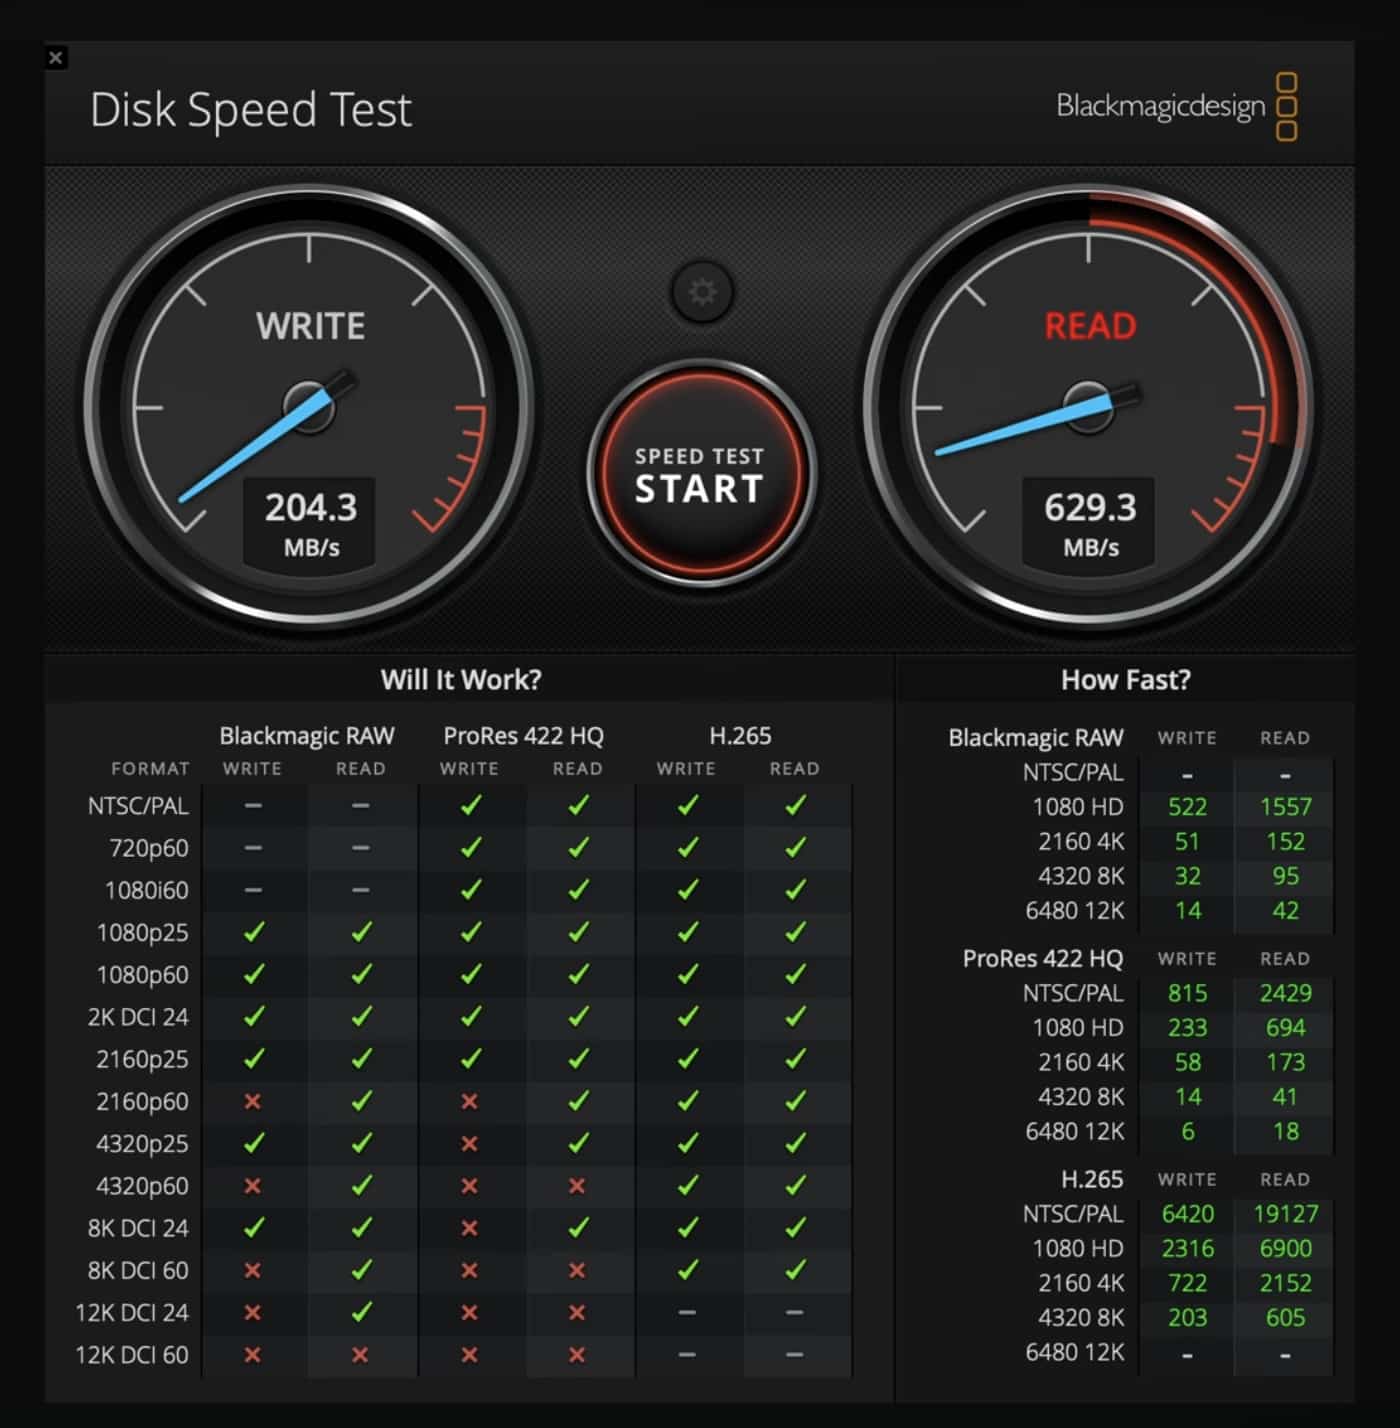The image size is (1400, 1428).
Task: Click the 4320p25 format row label
Action: 143,1144
